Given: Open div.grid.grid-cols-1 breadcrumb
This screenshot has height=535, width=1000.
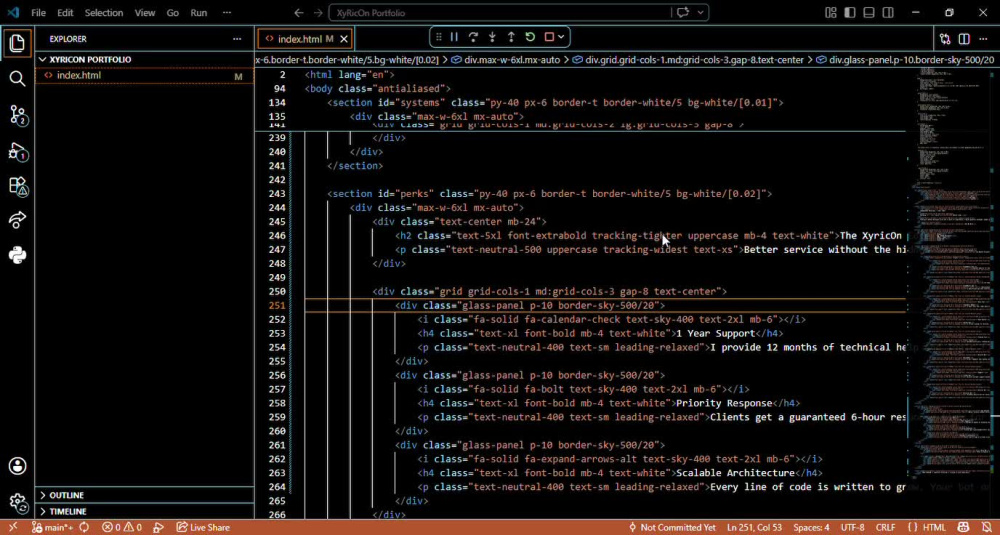Looking at the screenshot, I should click(x=689, y=60).
